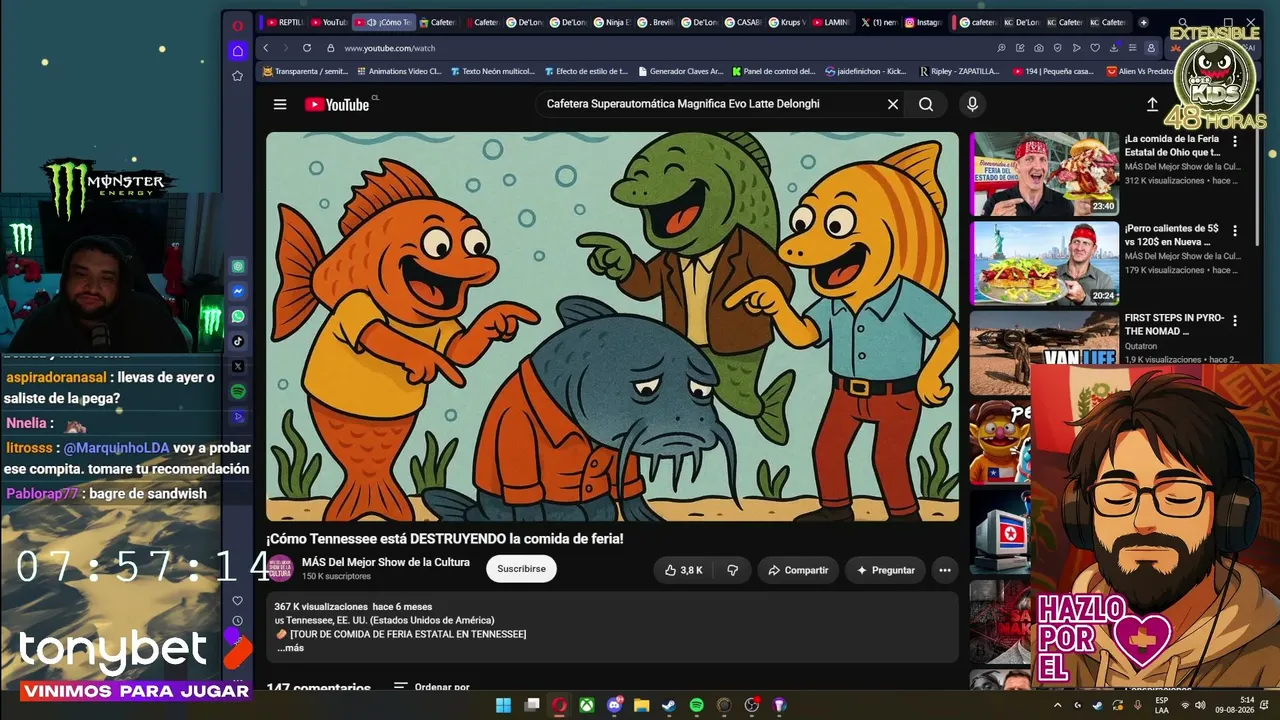
Task: Dislike the Tennessee fair food video
Action: click(732, 570)
